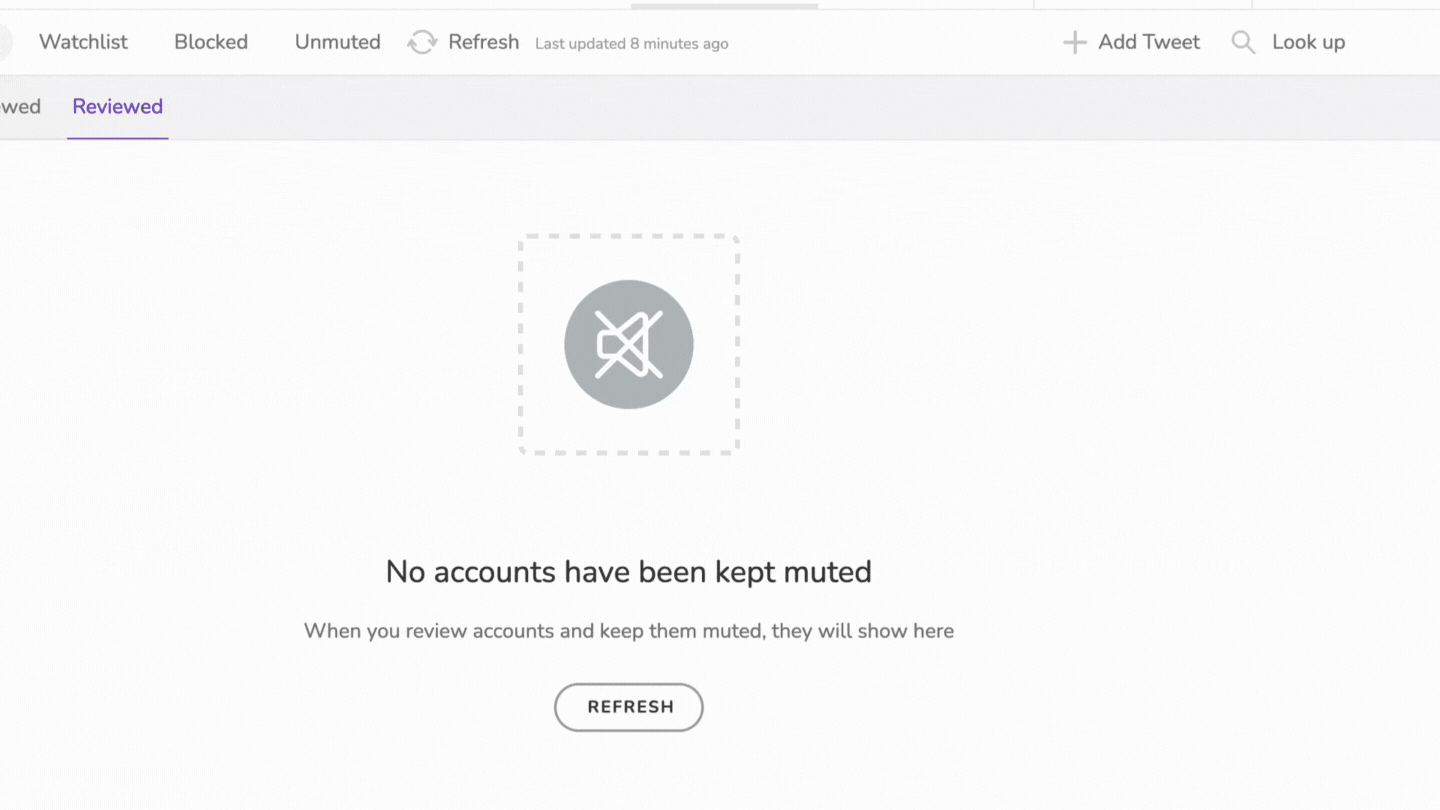Switch to the partially visible tab before Reviewed
The image size is (1440, 810).
tap(20, 106)
